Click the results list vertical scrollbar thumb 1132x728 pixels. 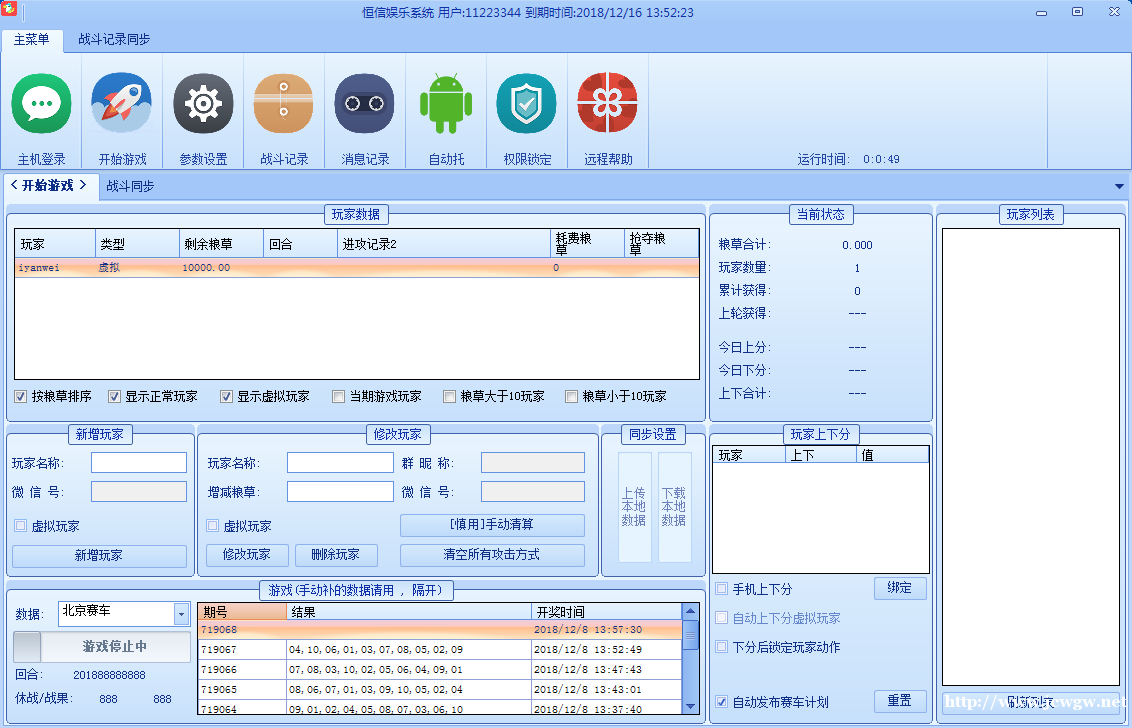pos(690,634)
